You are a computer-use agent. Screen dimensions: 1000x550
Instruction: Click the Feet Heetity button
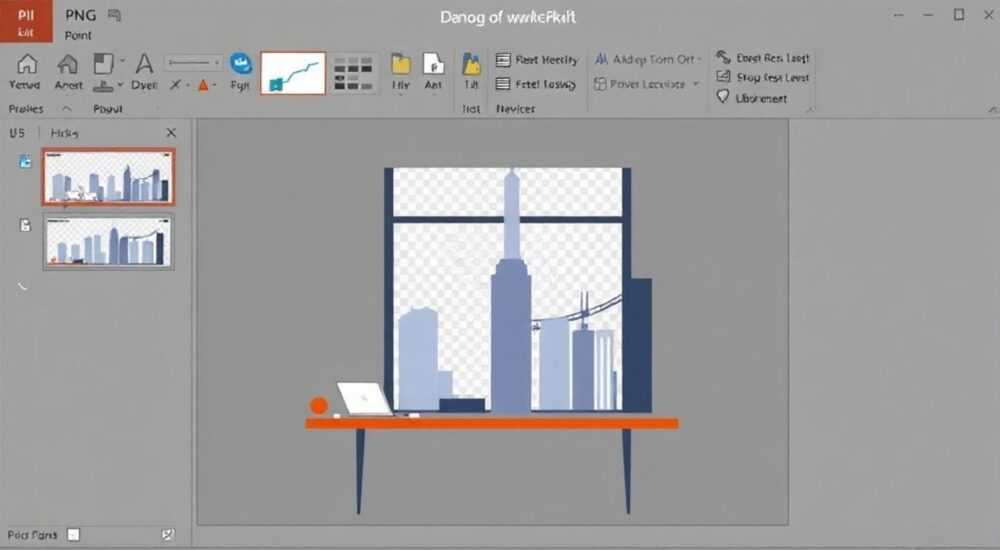point(537,60)
